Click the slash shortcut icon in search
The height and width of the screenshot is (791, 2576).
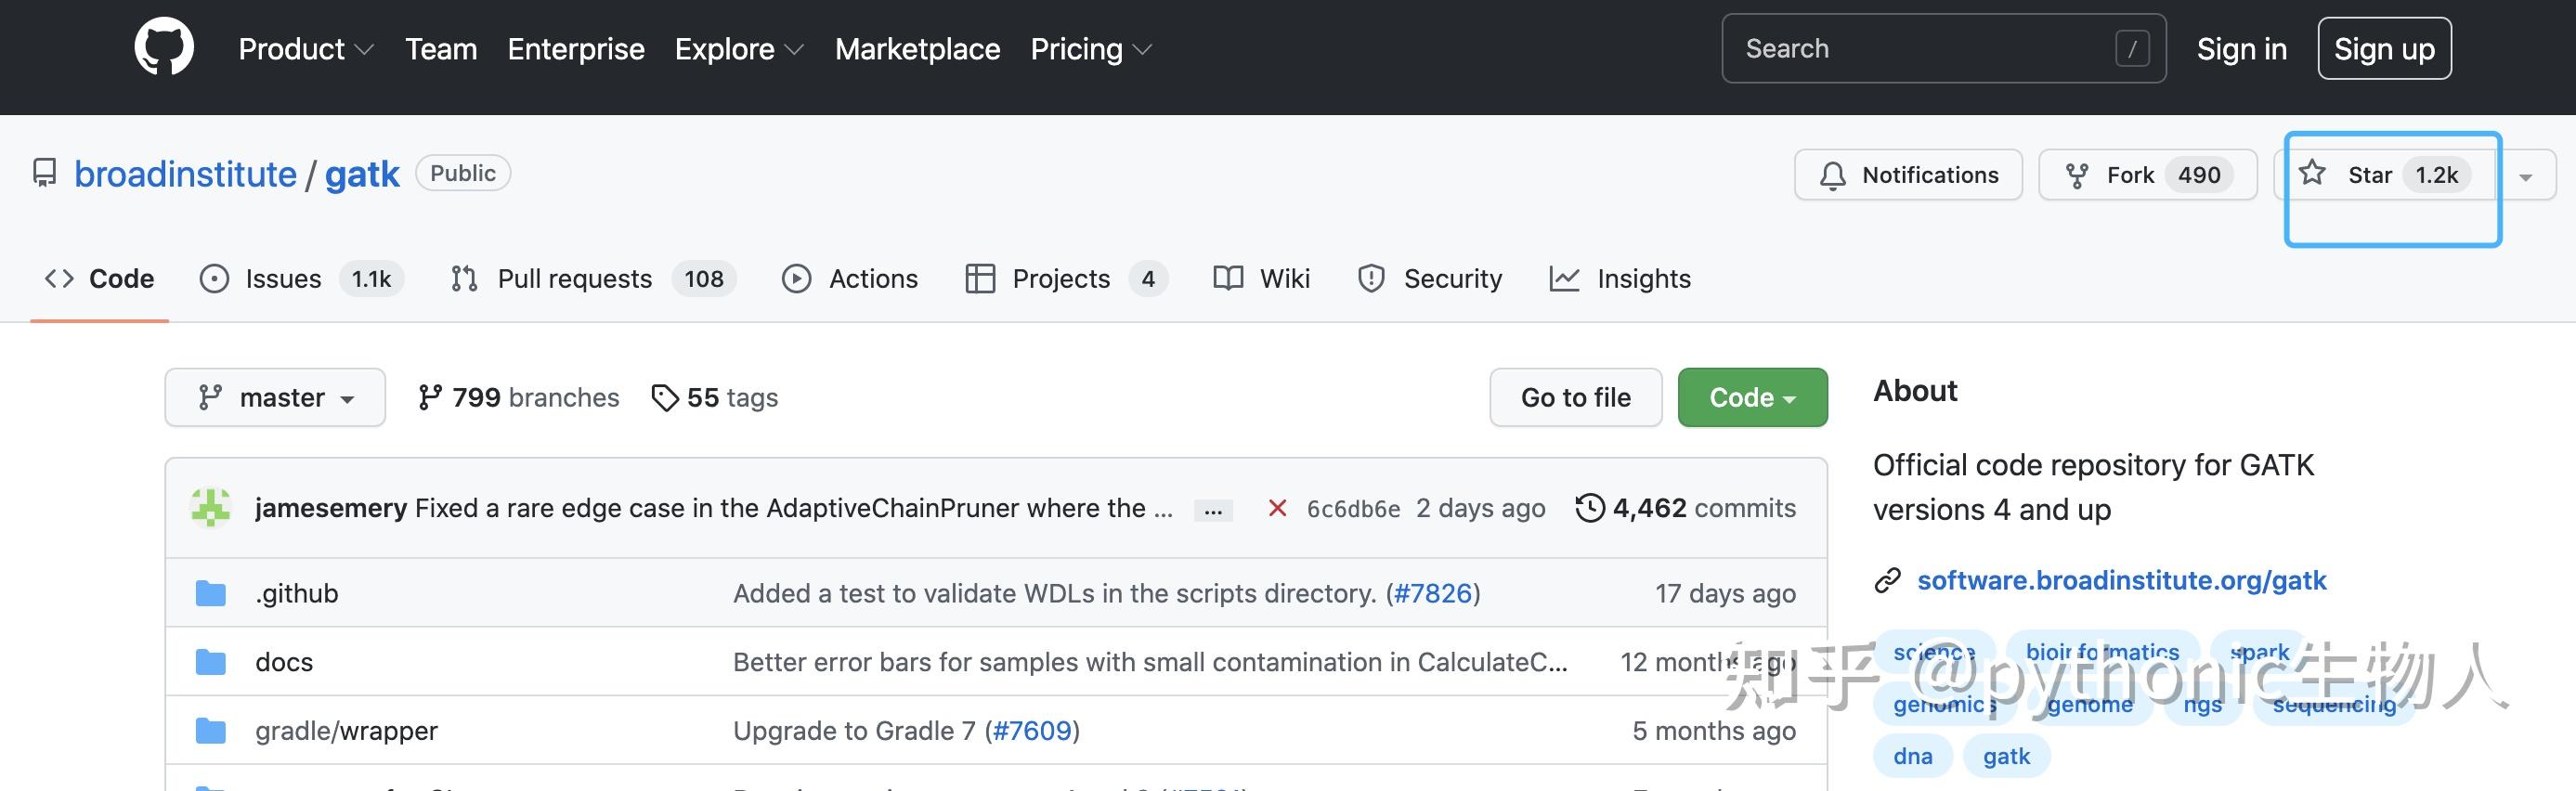(x=2132, y=48)
